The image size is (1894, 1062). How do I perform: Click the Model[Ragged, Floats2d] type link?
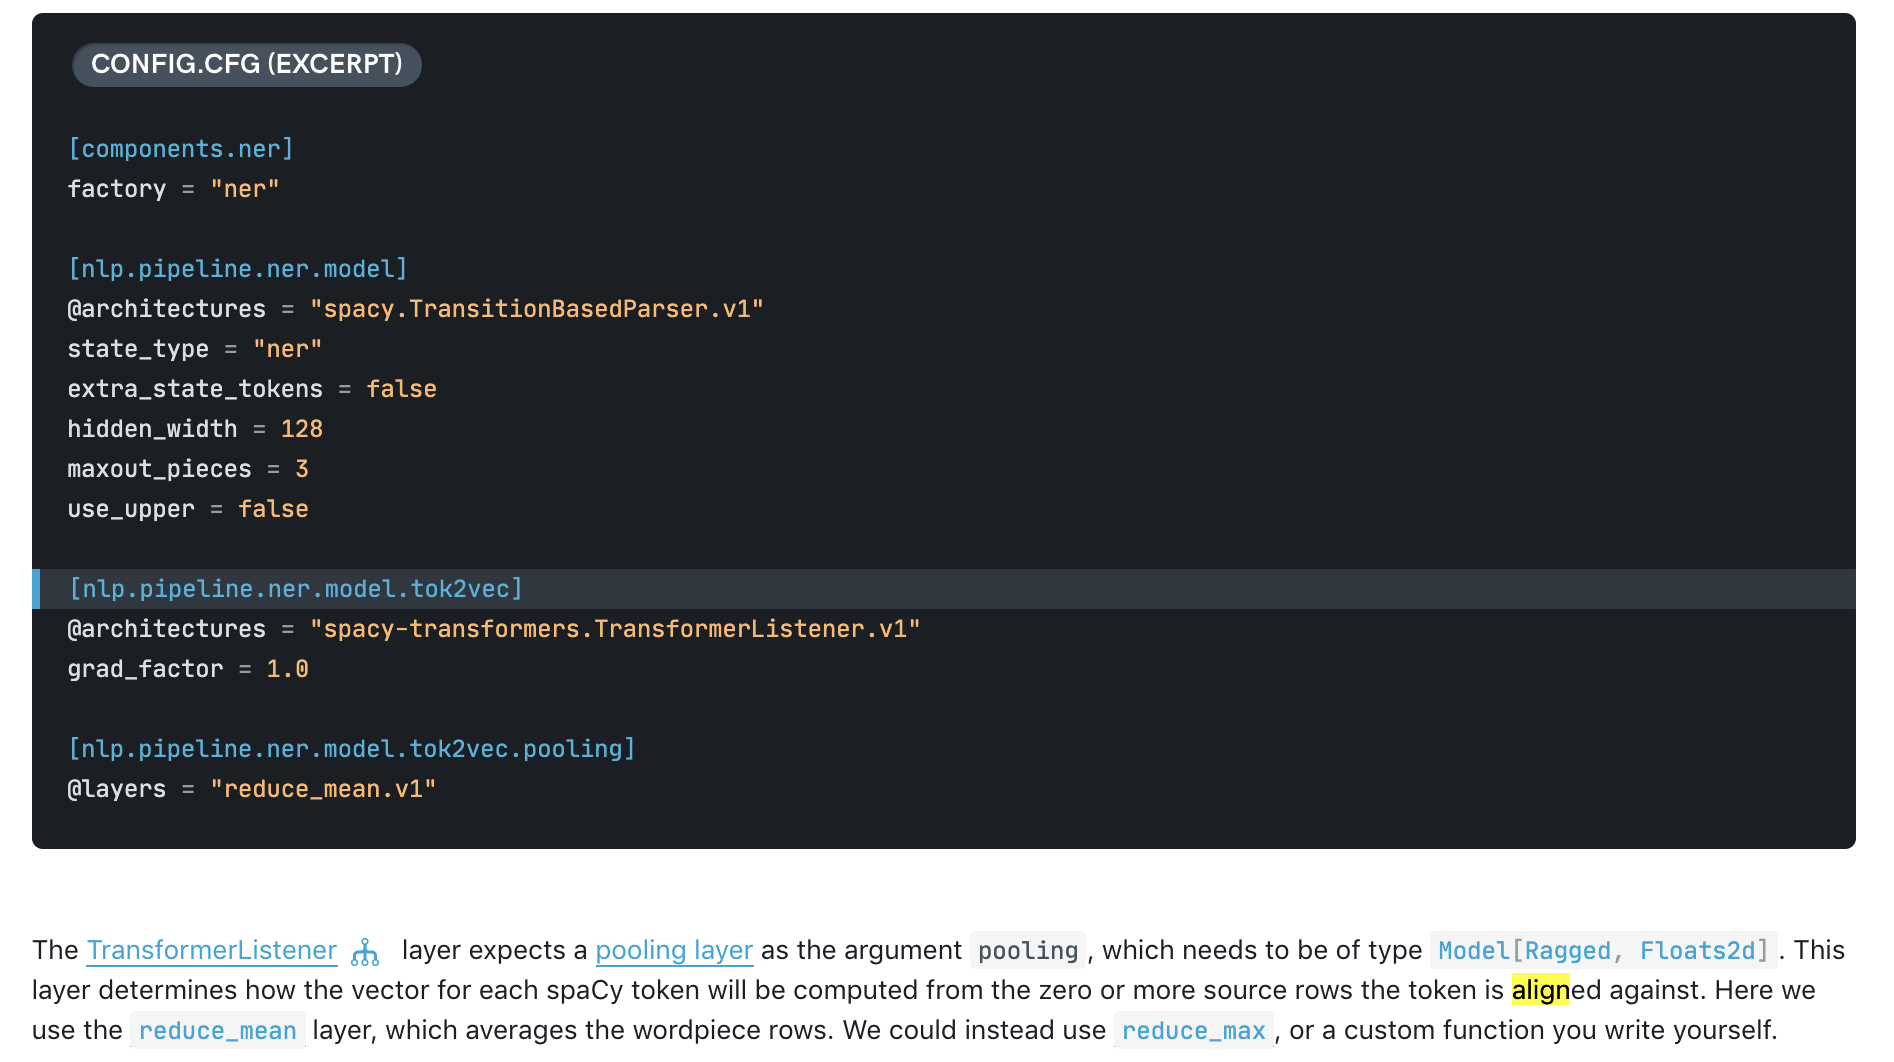click(x=1603, y=950)
